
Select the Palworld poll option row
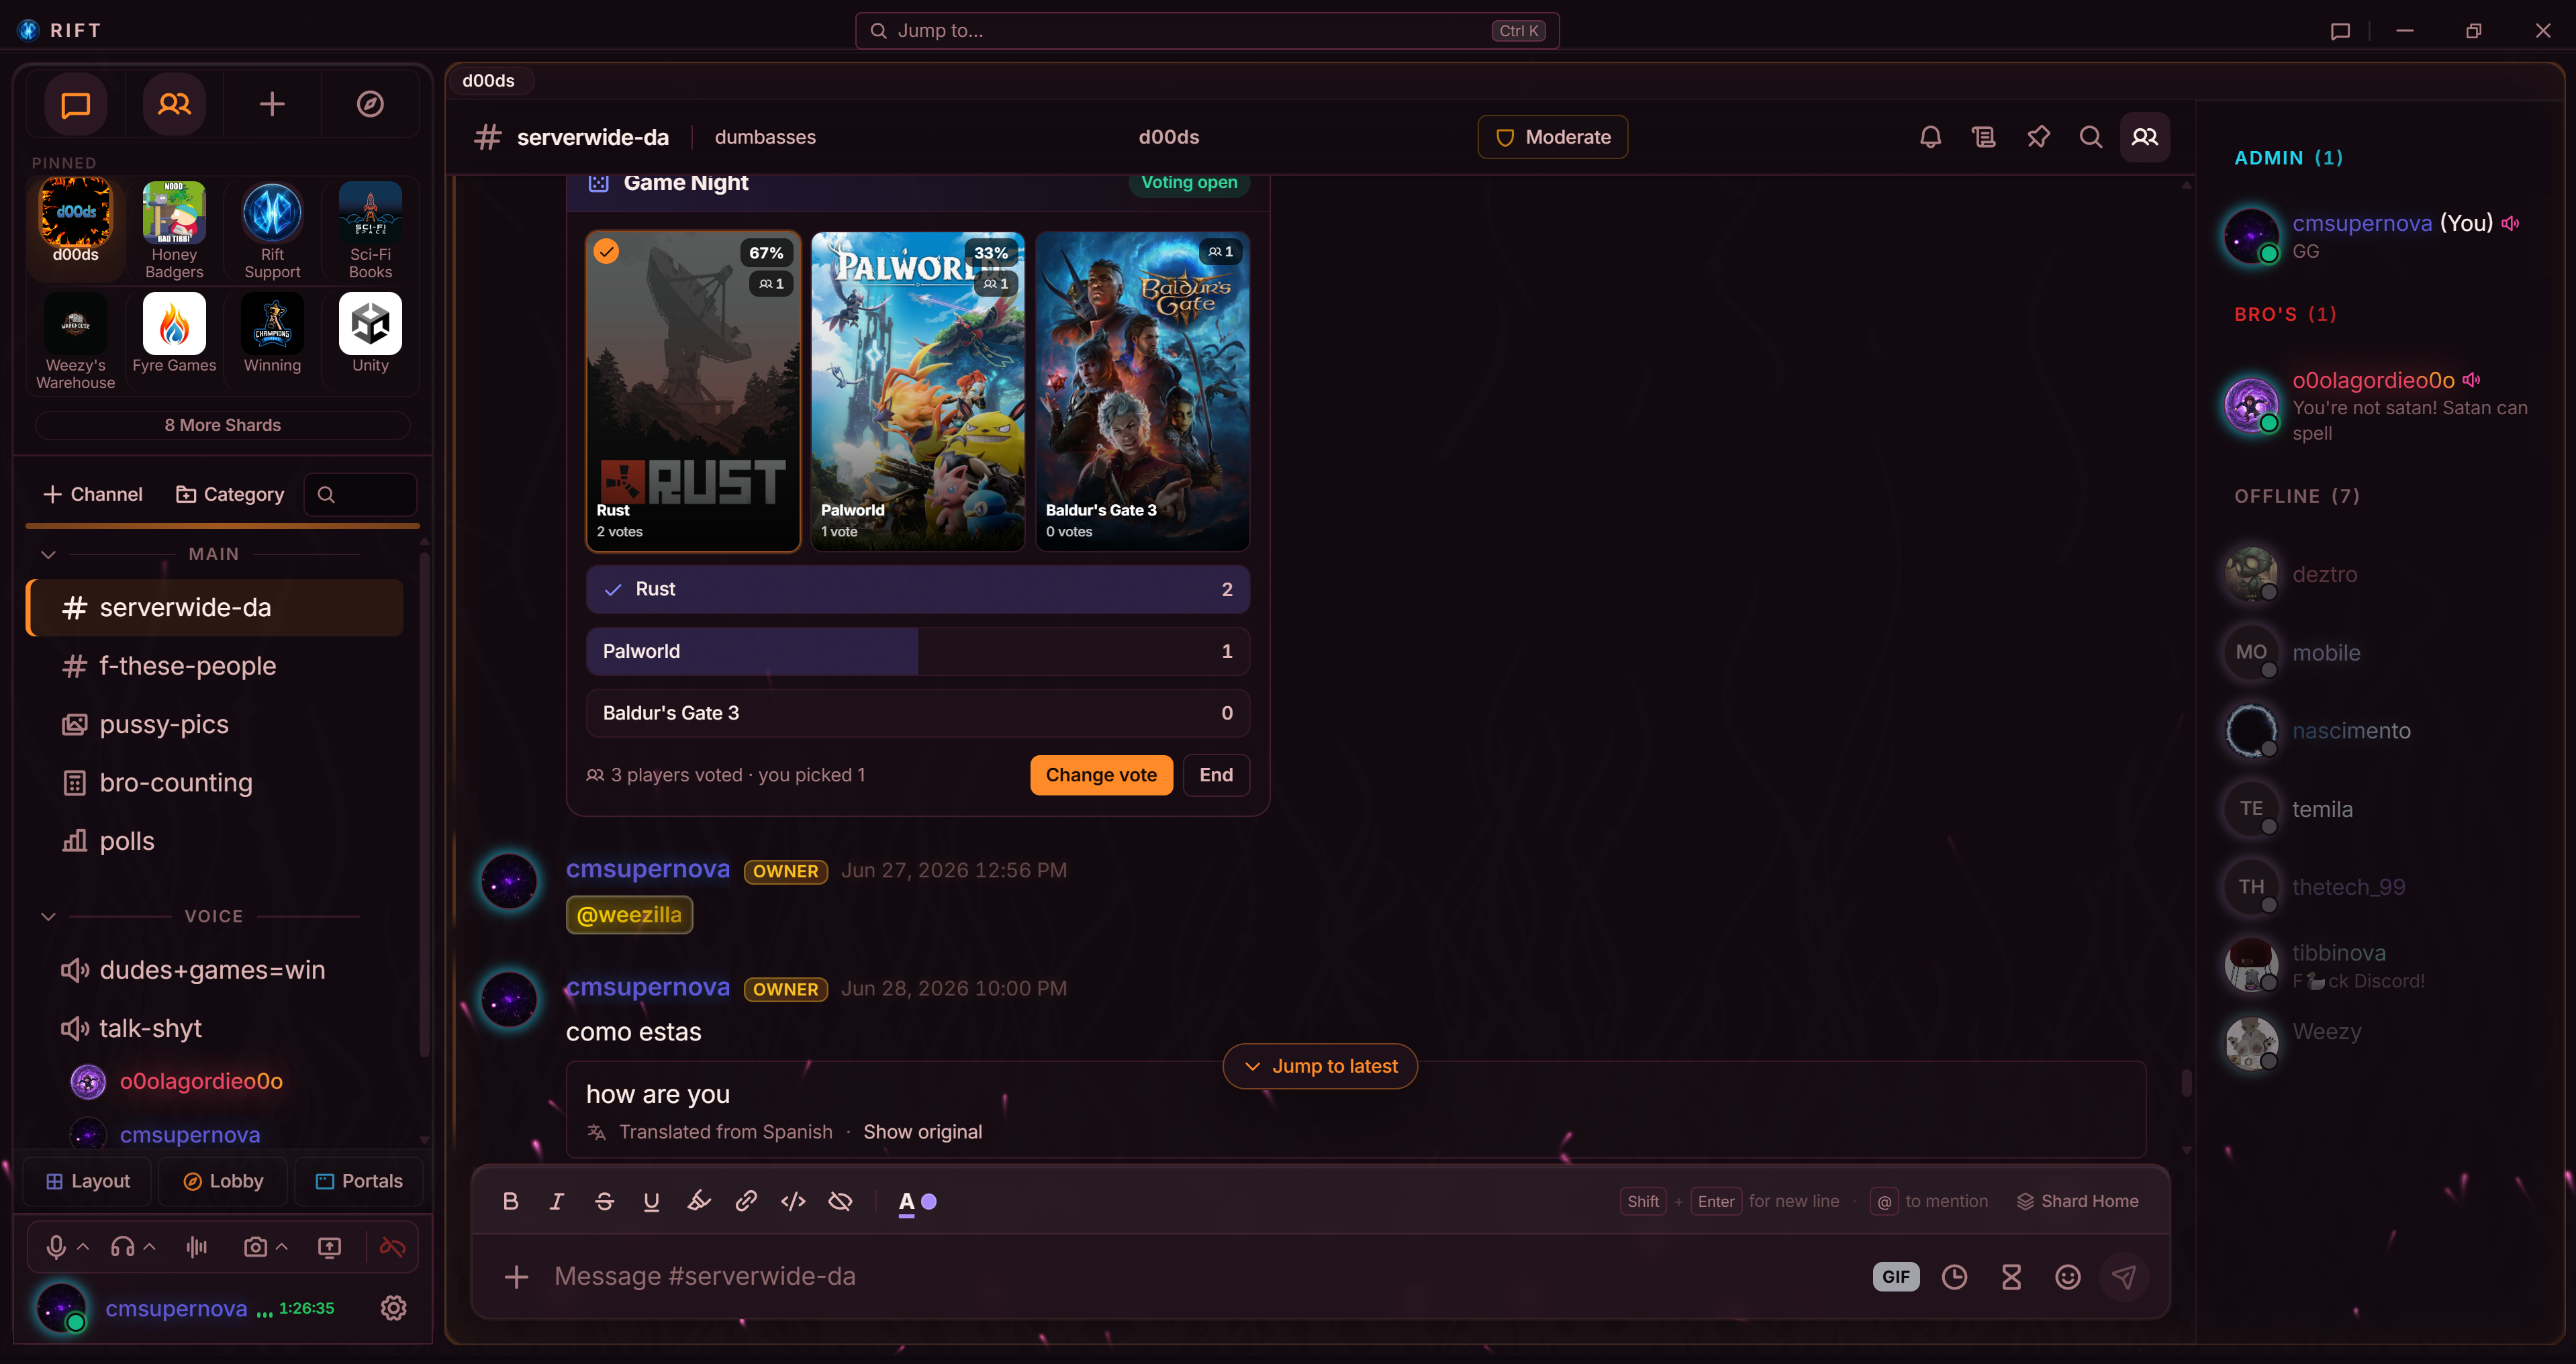point(917,651)
